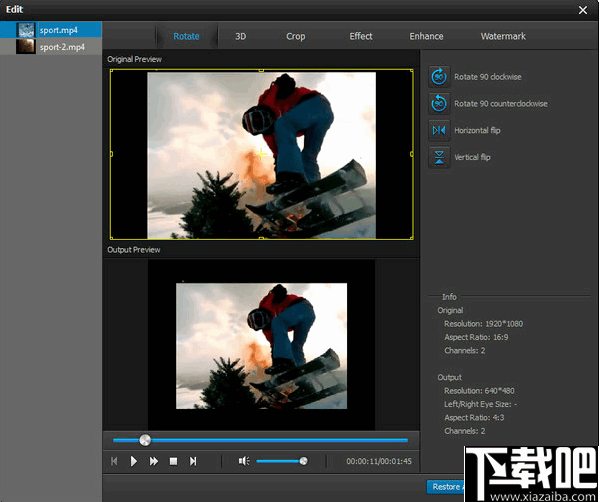Click the Horizontal flip icon
Screen dimensions: 600x502
pyautogui.click(x=439, y=130)
